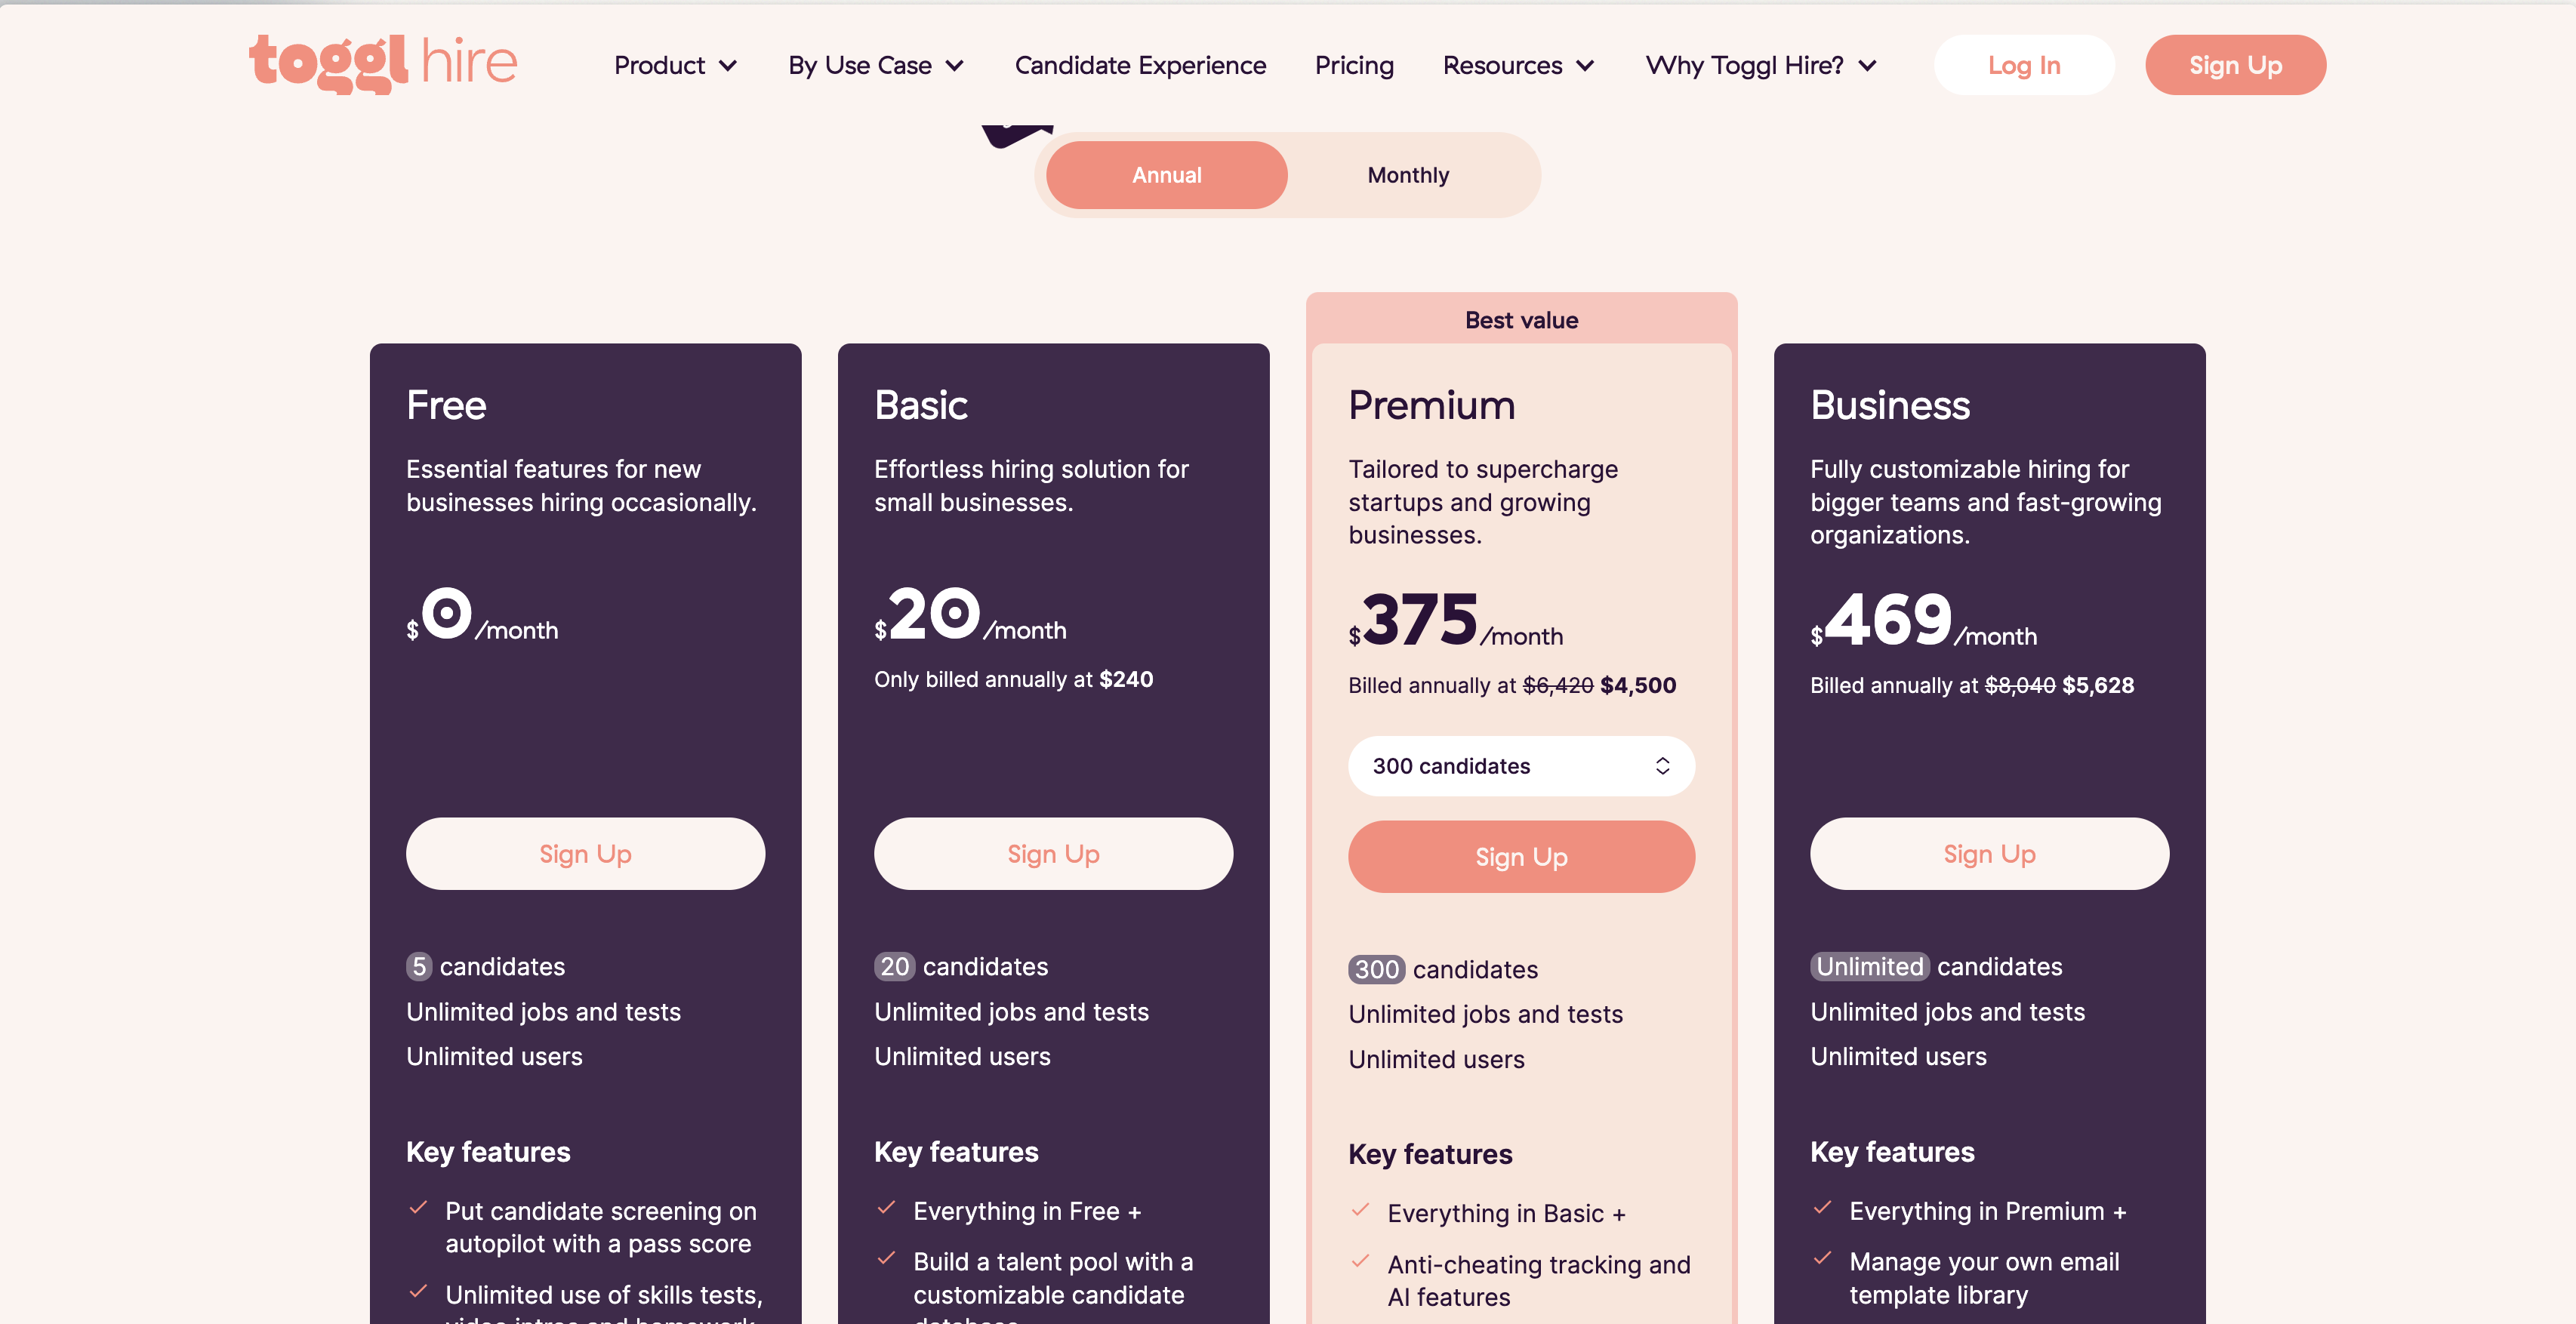The width and height of the screenshot is (2576, 1324).
Task: Toggle to Monthly billing option
Action: click(1408, 174)
